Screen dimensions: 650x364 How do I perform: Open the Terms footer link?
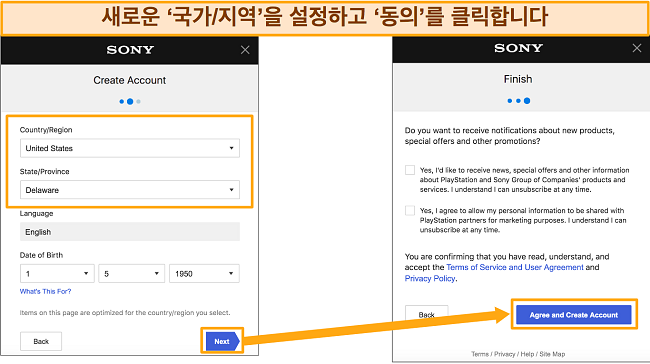(480, 354)
